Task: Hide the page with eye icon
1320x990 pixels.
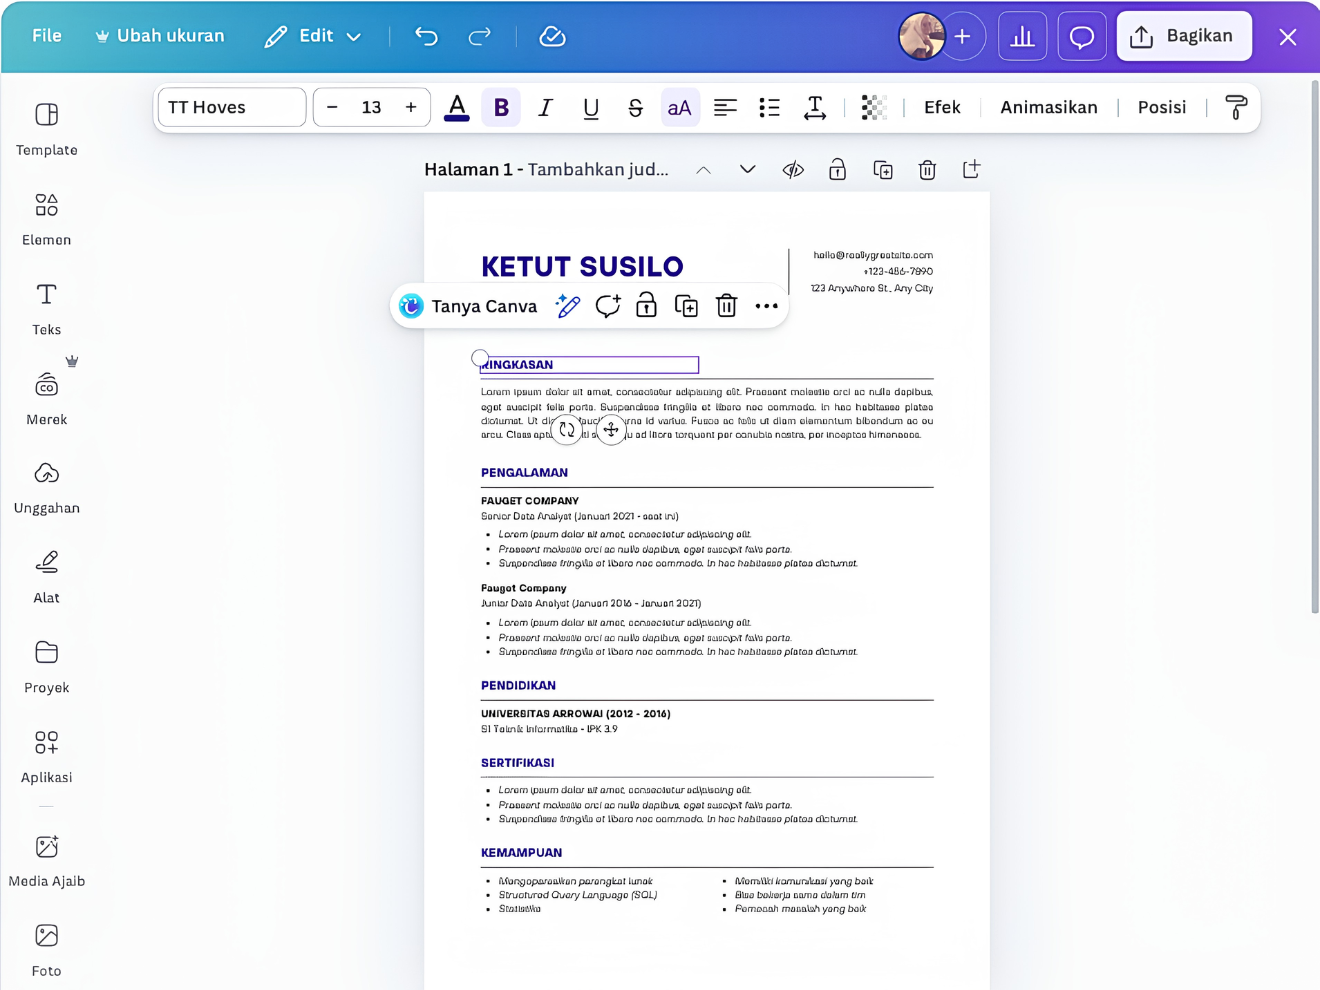Action: pos(793,170)
